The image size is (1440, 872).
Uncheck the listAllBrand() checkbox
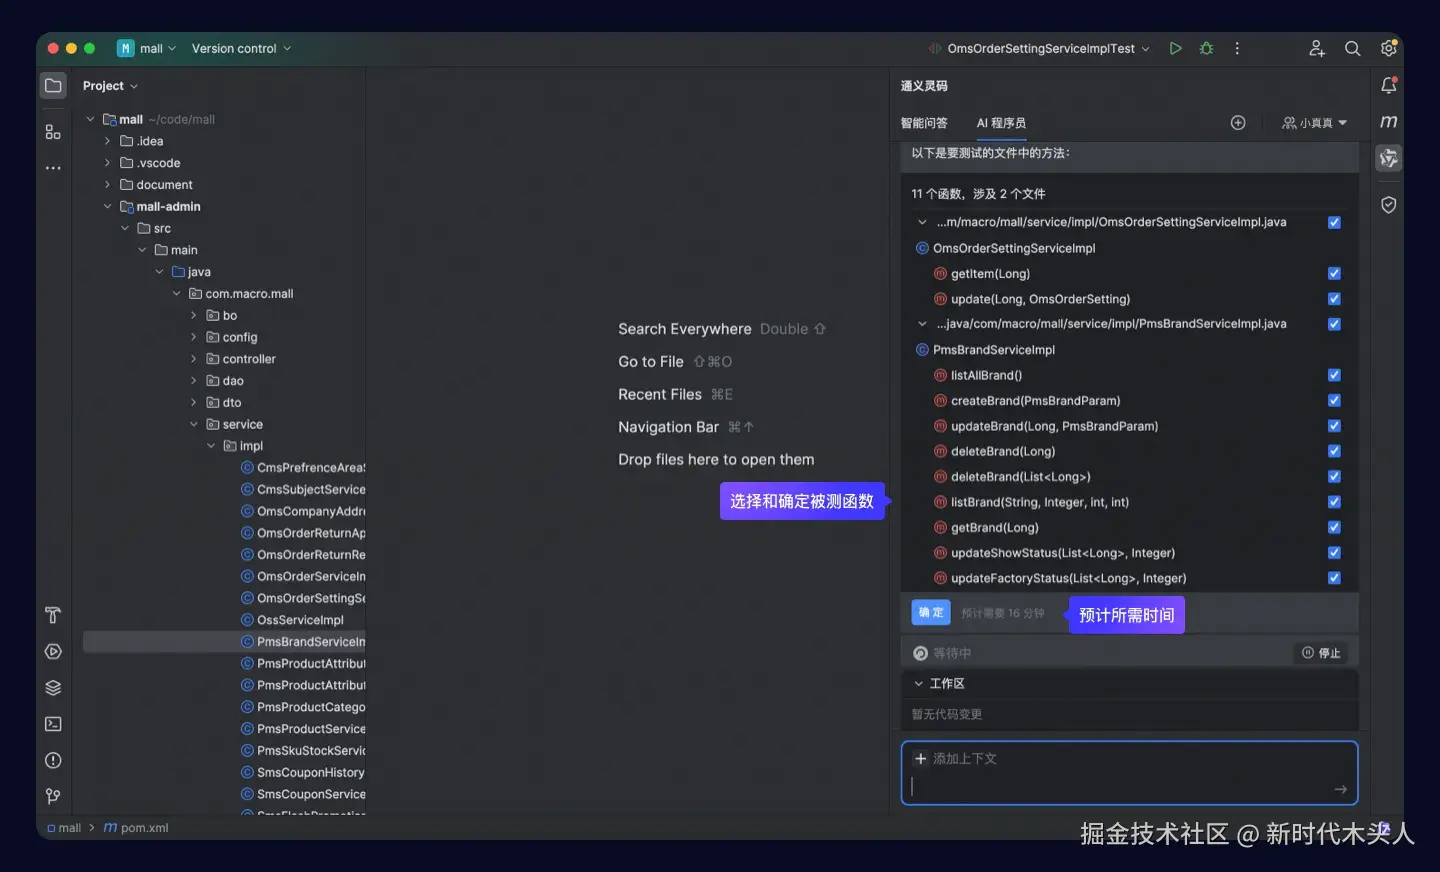pyautogui.click(x=1334, y=375)
